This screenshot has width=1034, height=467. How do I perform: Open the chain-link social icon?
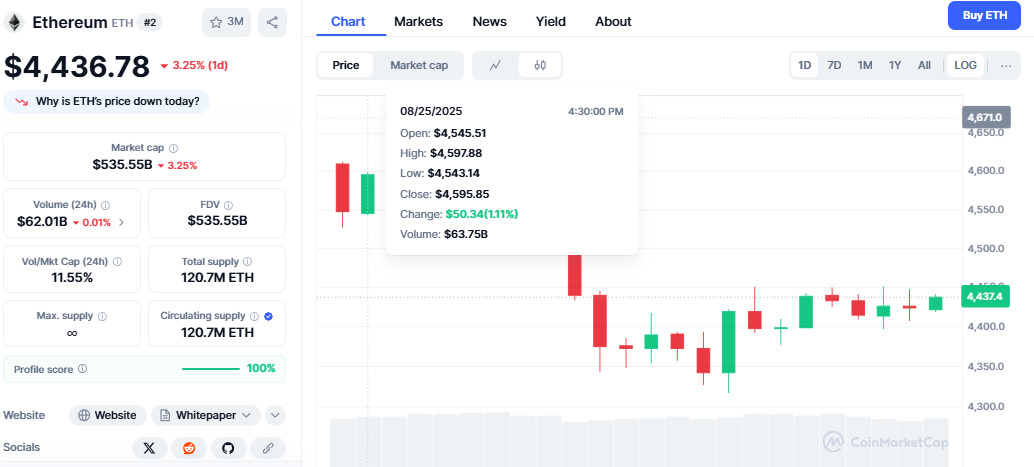[268, 448]
